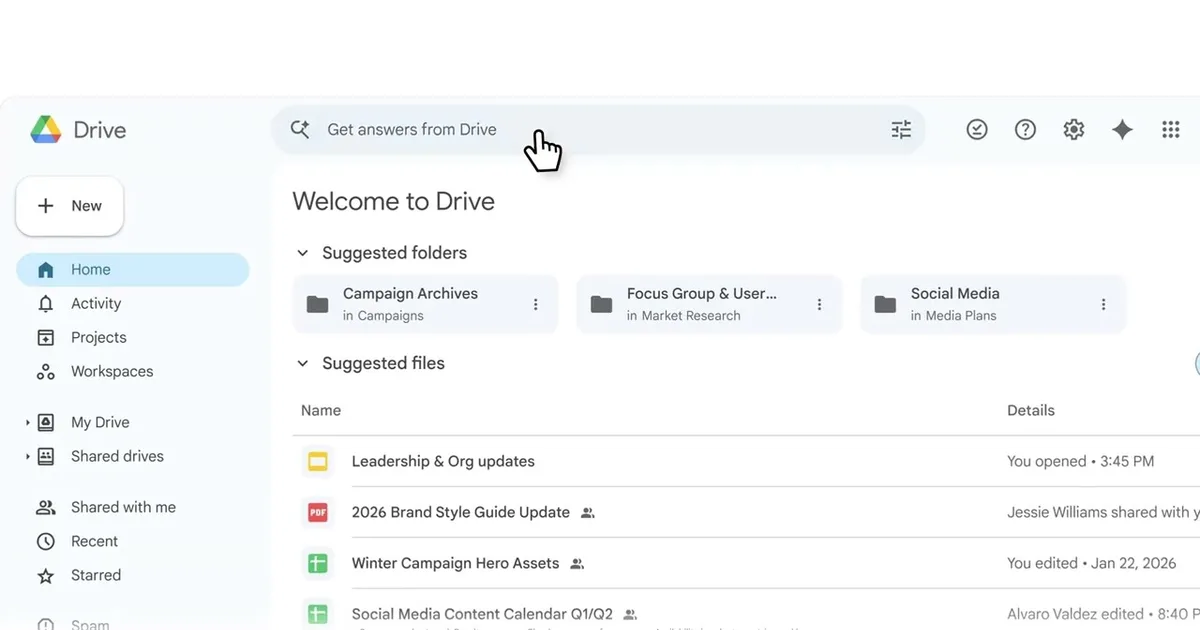1200x630 pixels.
Task: Click 'in Market Research' location text
Action: point(684,316)
